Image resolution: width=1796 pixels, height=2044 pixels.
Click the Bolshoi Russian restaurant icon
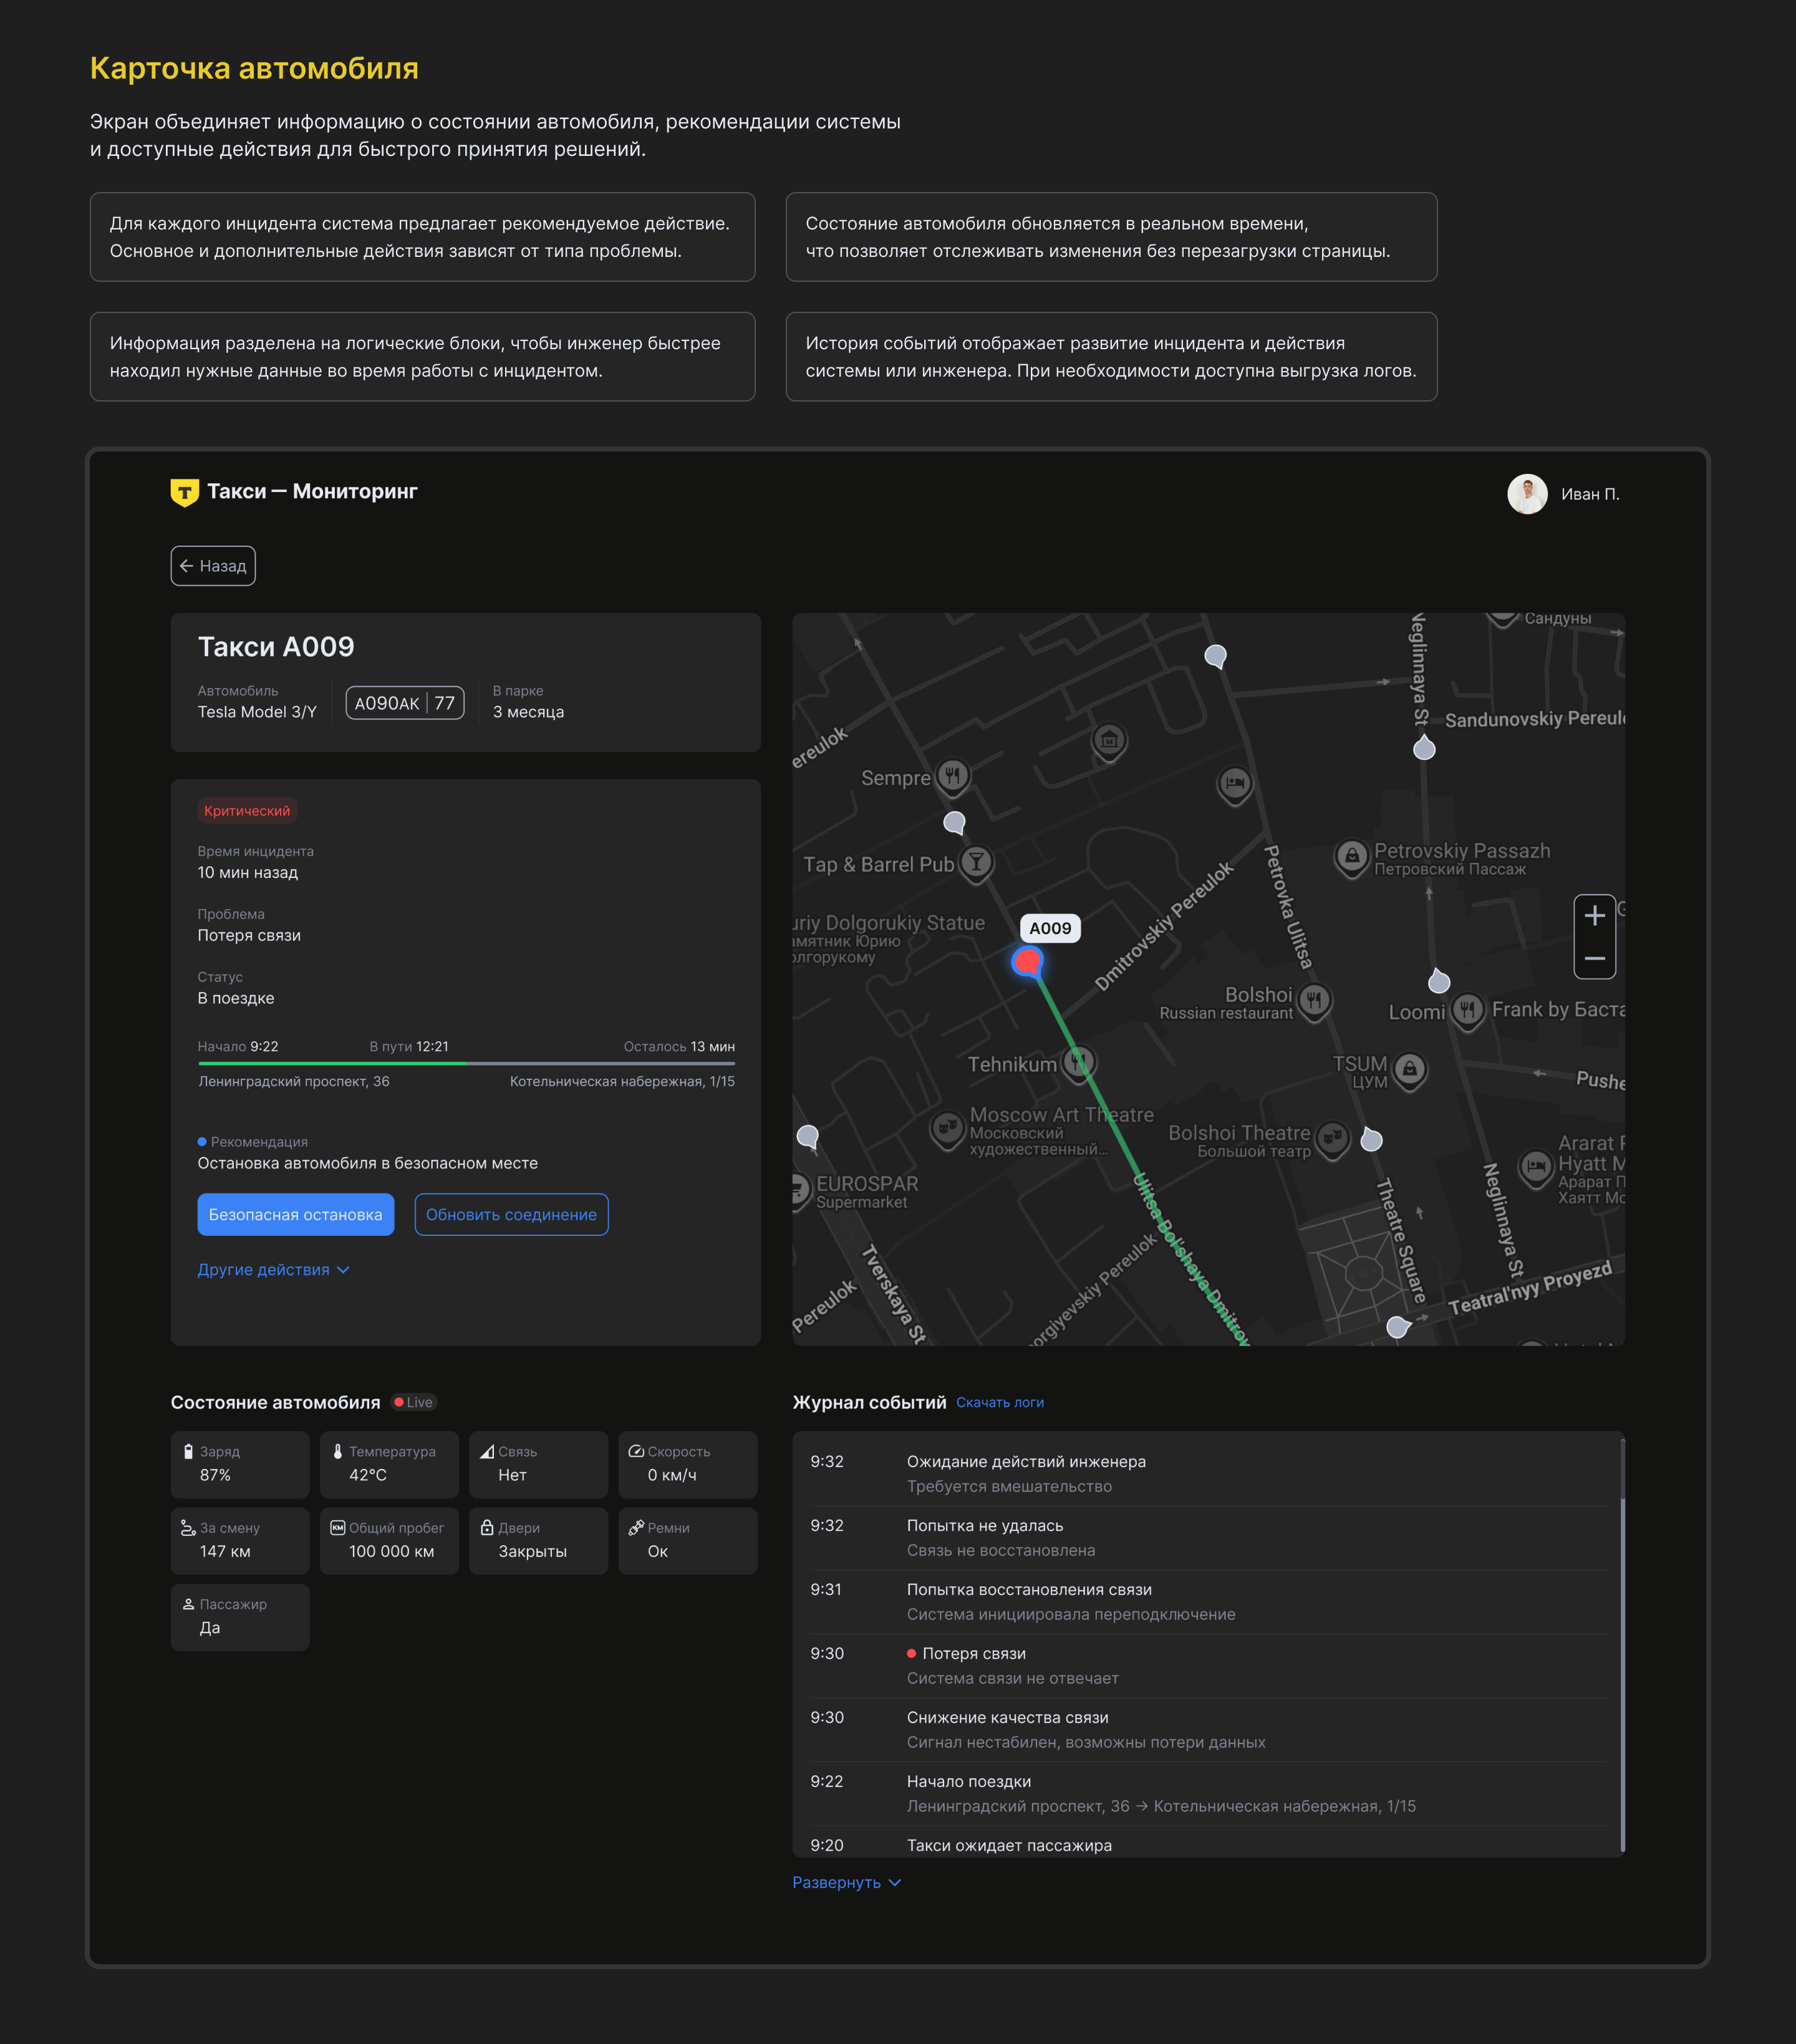click(1314, 1000)
